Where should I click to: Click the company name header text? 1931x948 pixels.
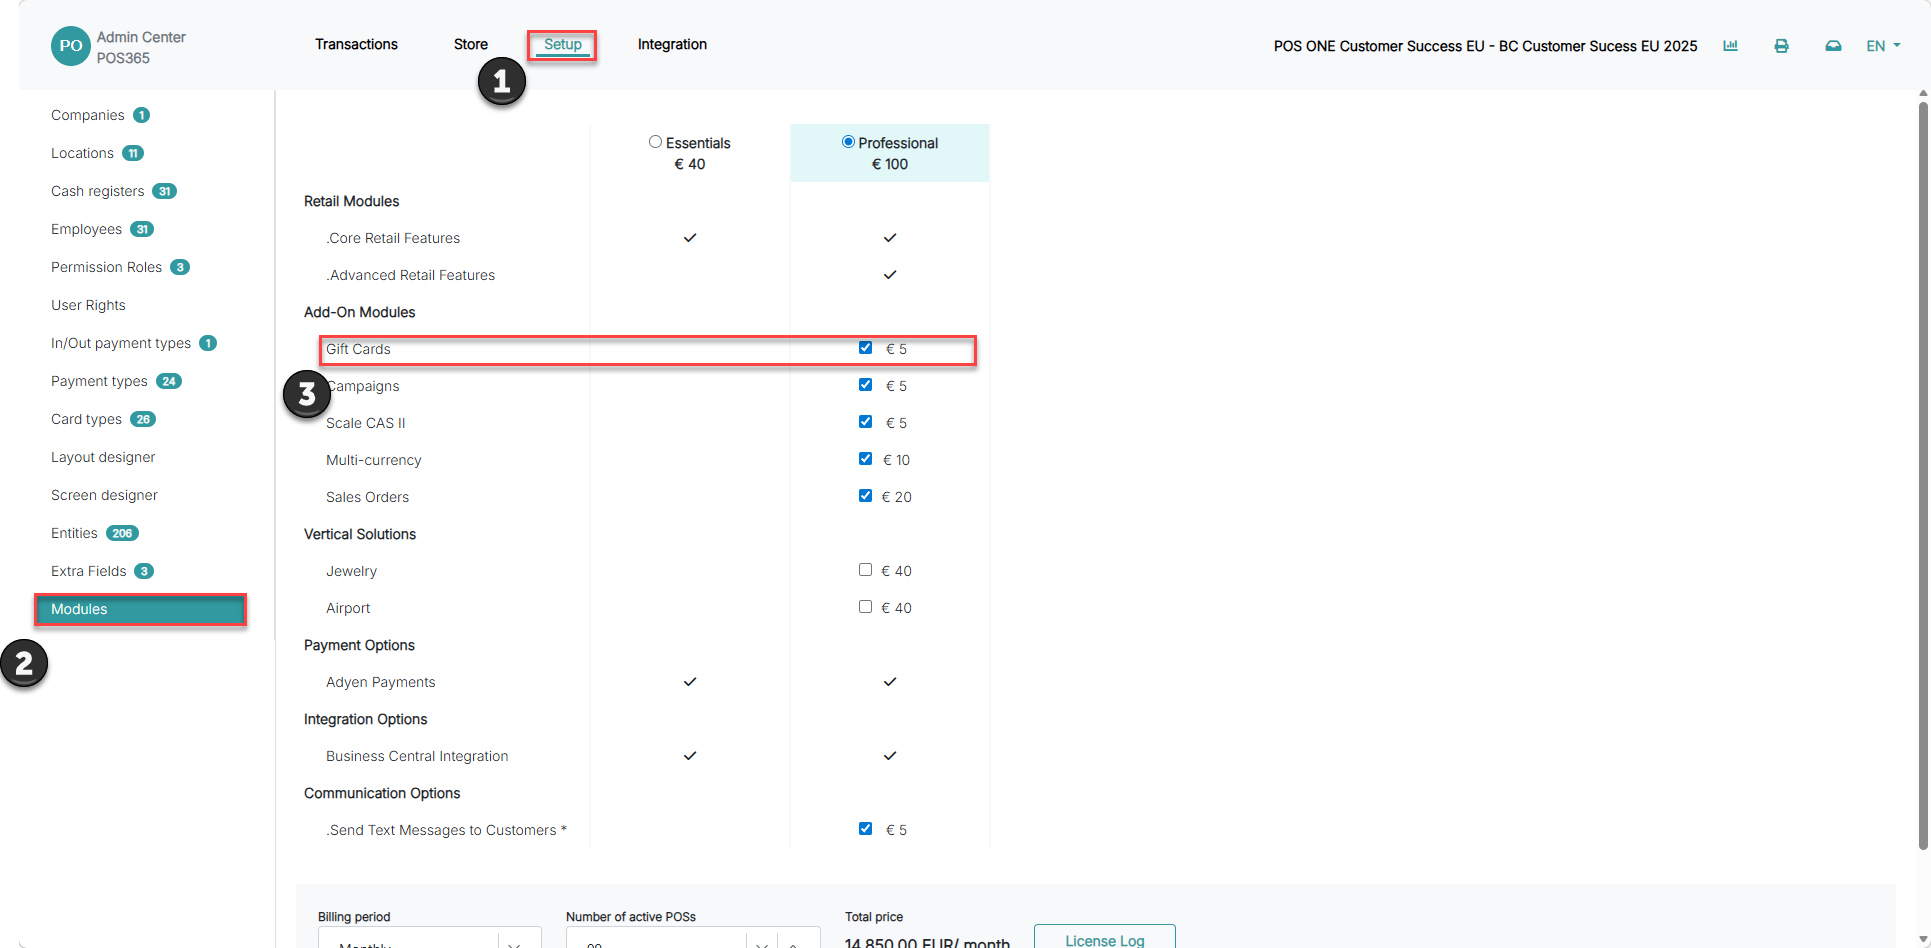tap(1485, 46)
